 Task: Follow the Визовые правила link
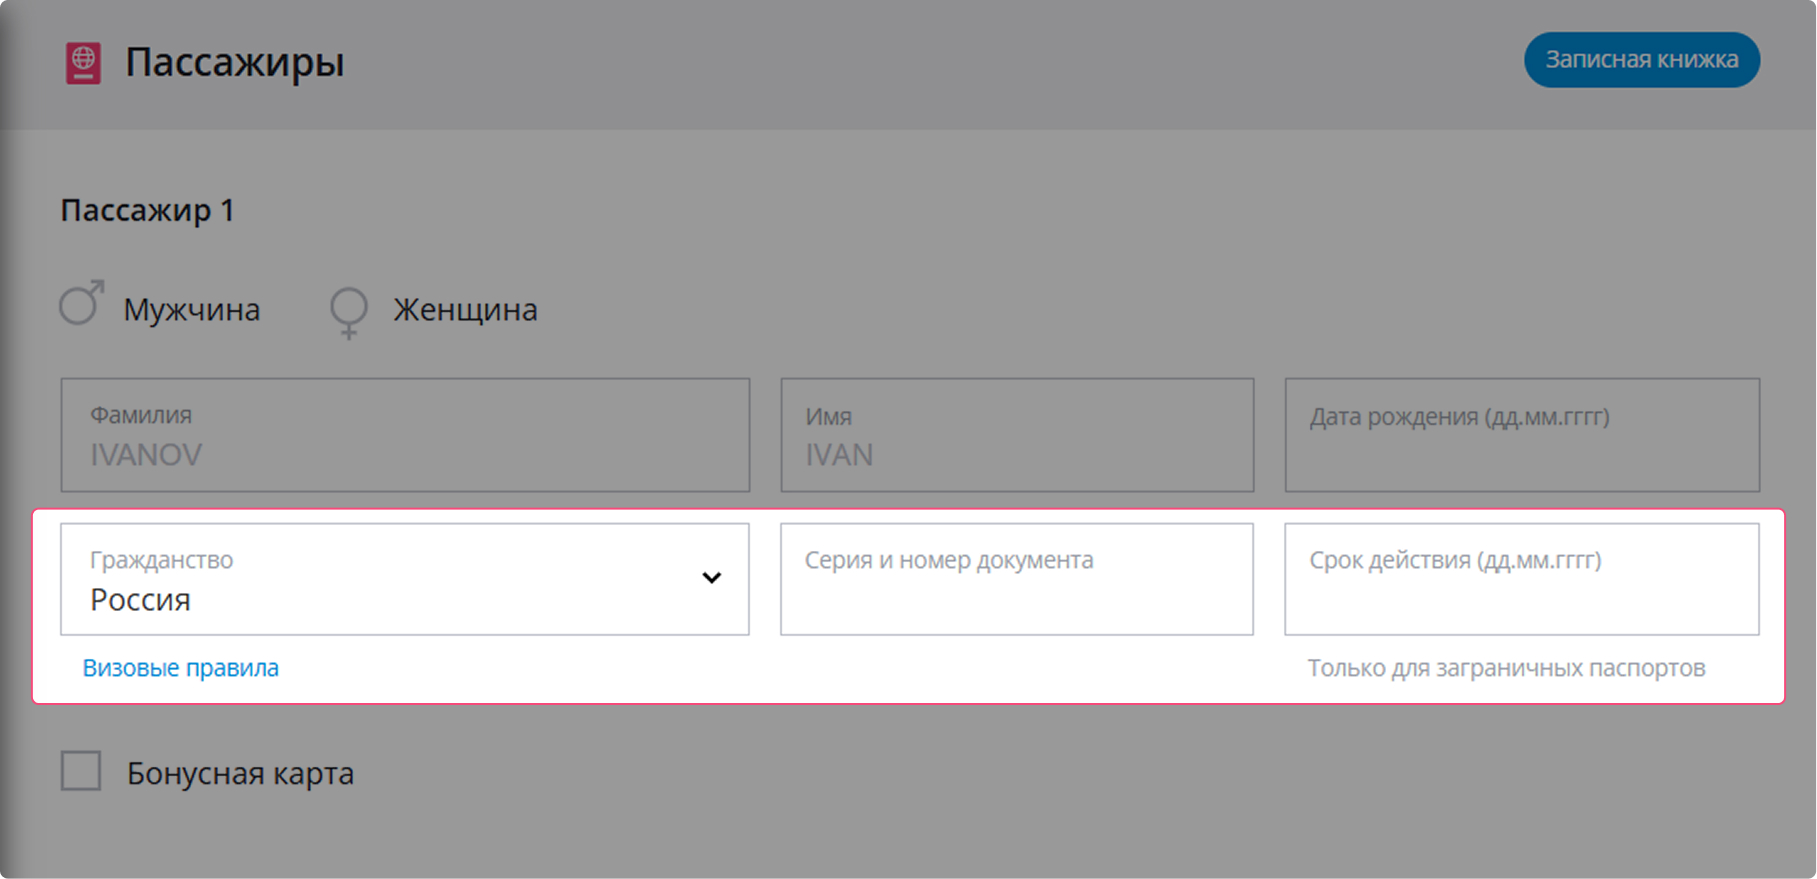[x=181, y=668]
